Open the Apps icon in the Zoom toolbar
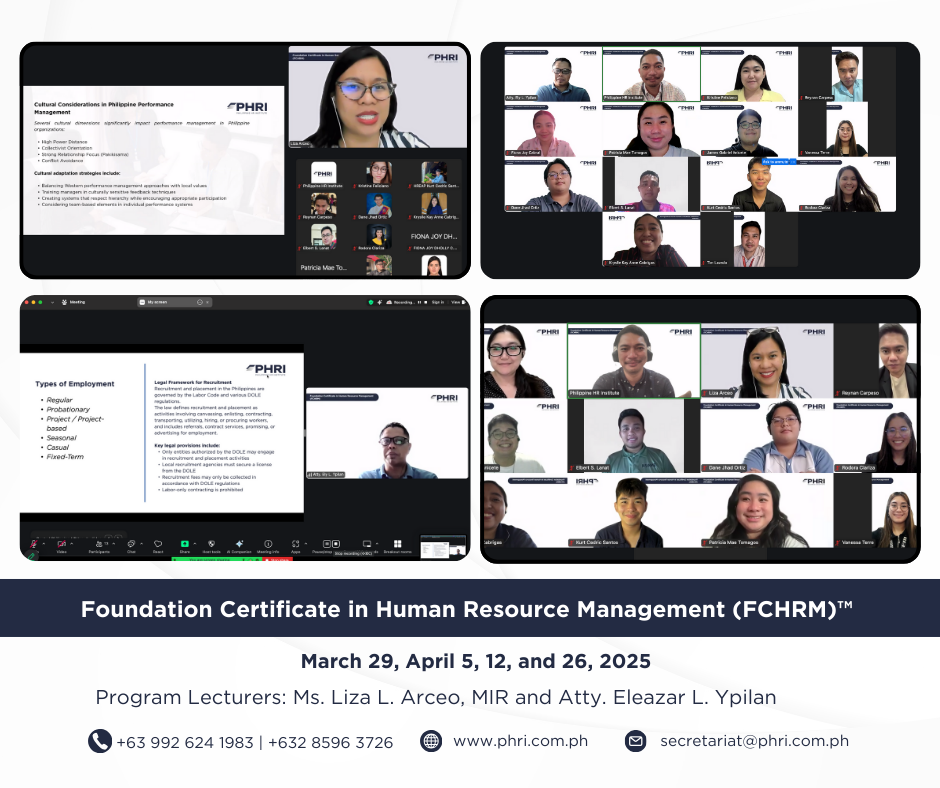 (x=296, y=544)
